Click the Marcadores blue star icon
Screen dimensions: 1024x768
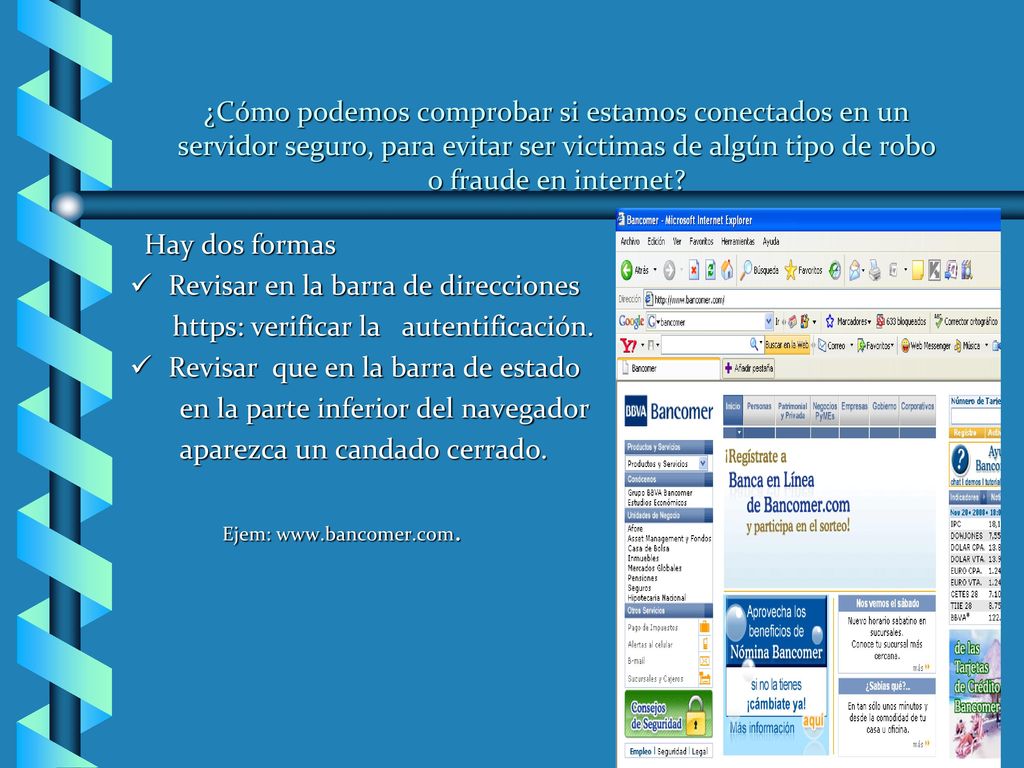coord(829,321)
